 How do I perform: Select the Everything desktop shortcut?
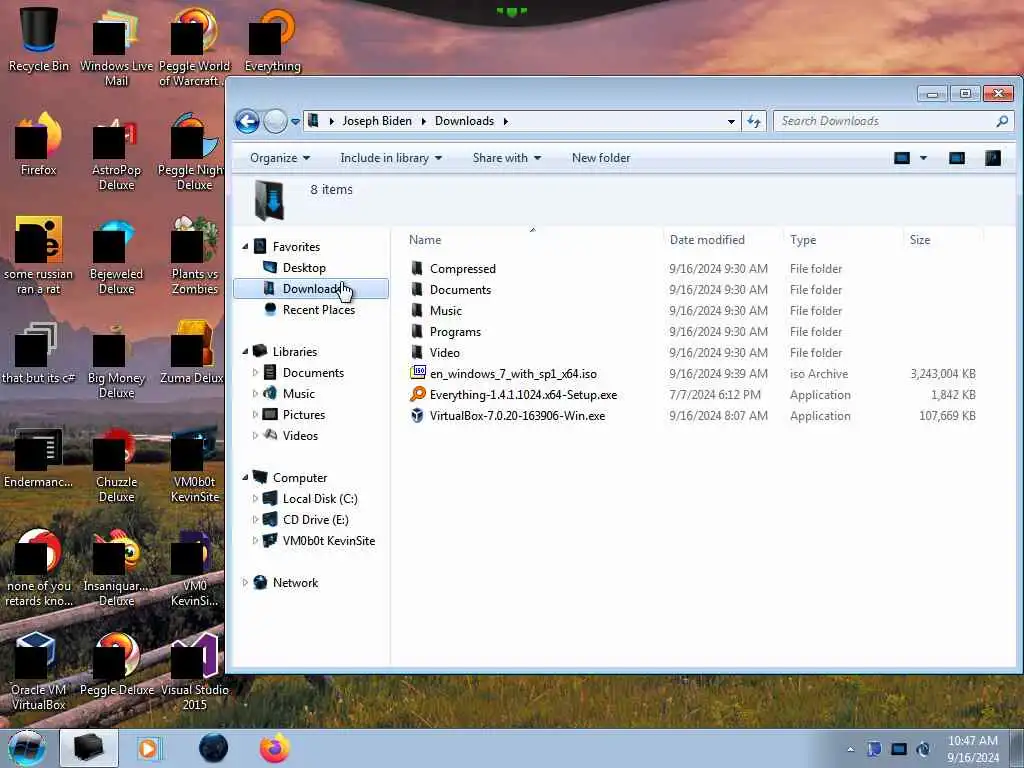[x=272, y=40]
